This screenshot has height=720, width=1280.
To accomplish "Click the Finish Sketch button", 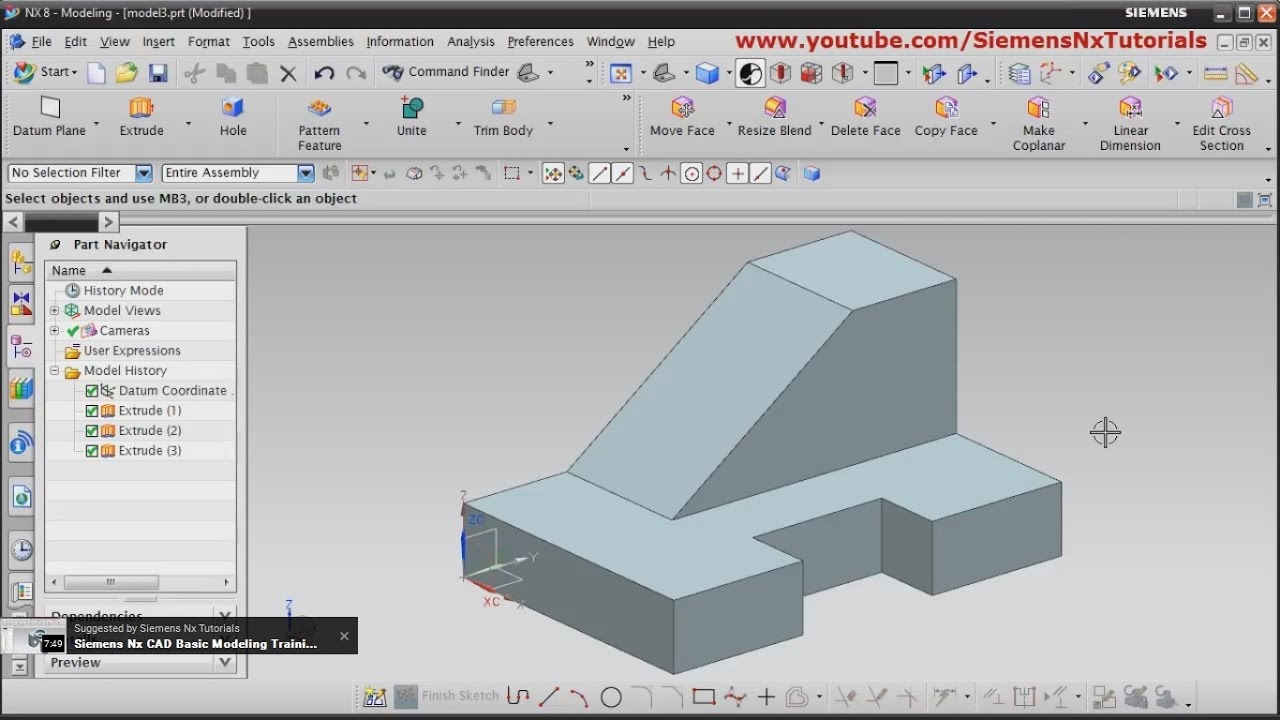I will (x=446, y=696).
